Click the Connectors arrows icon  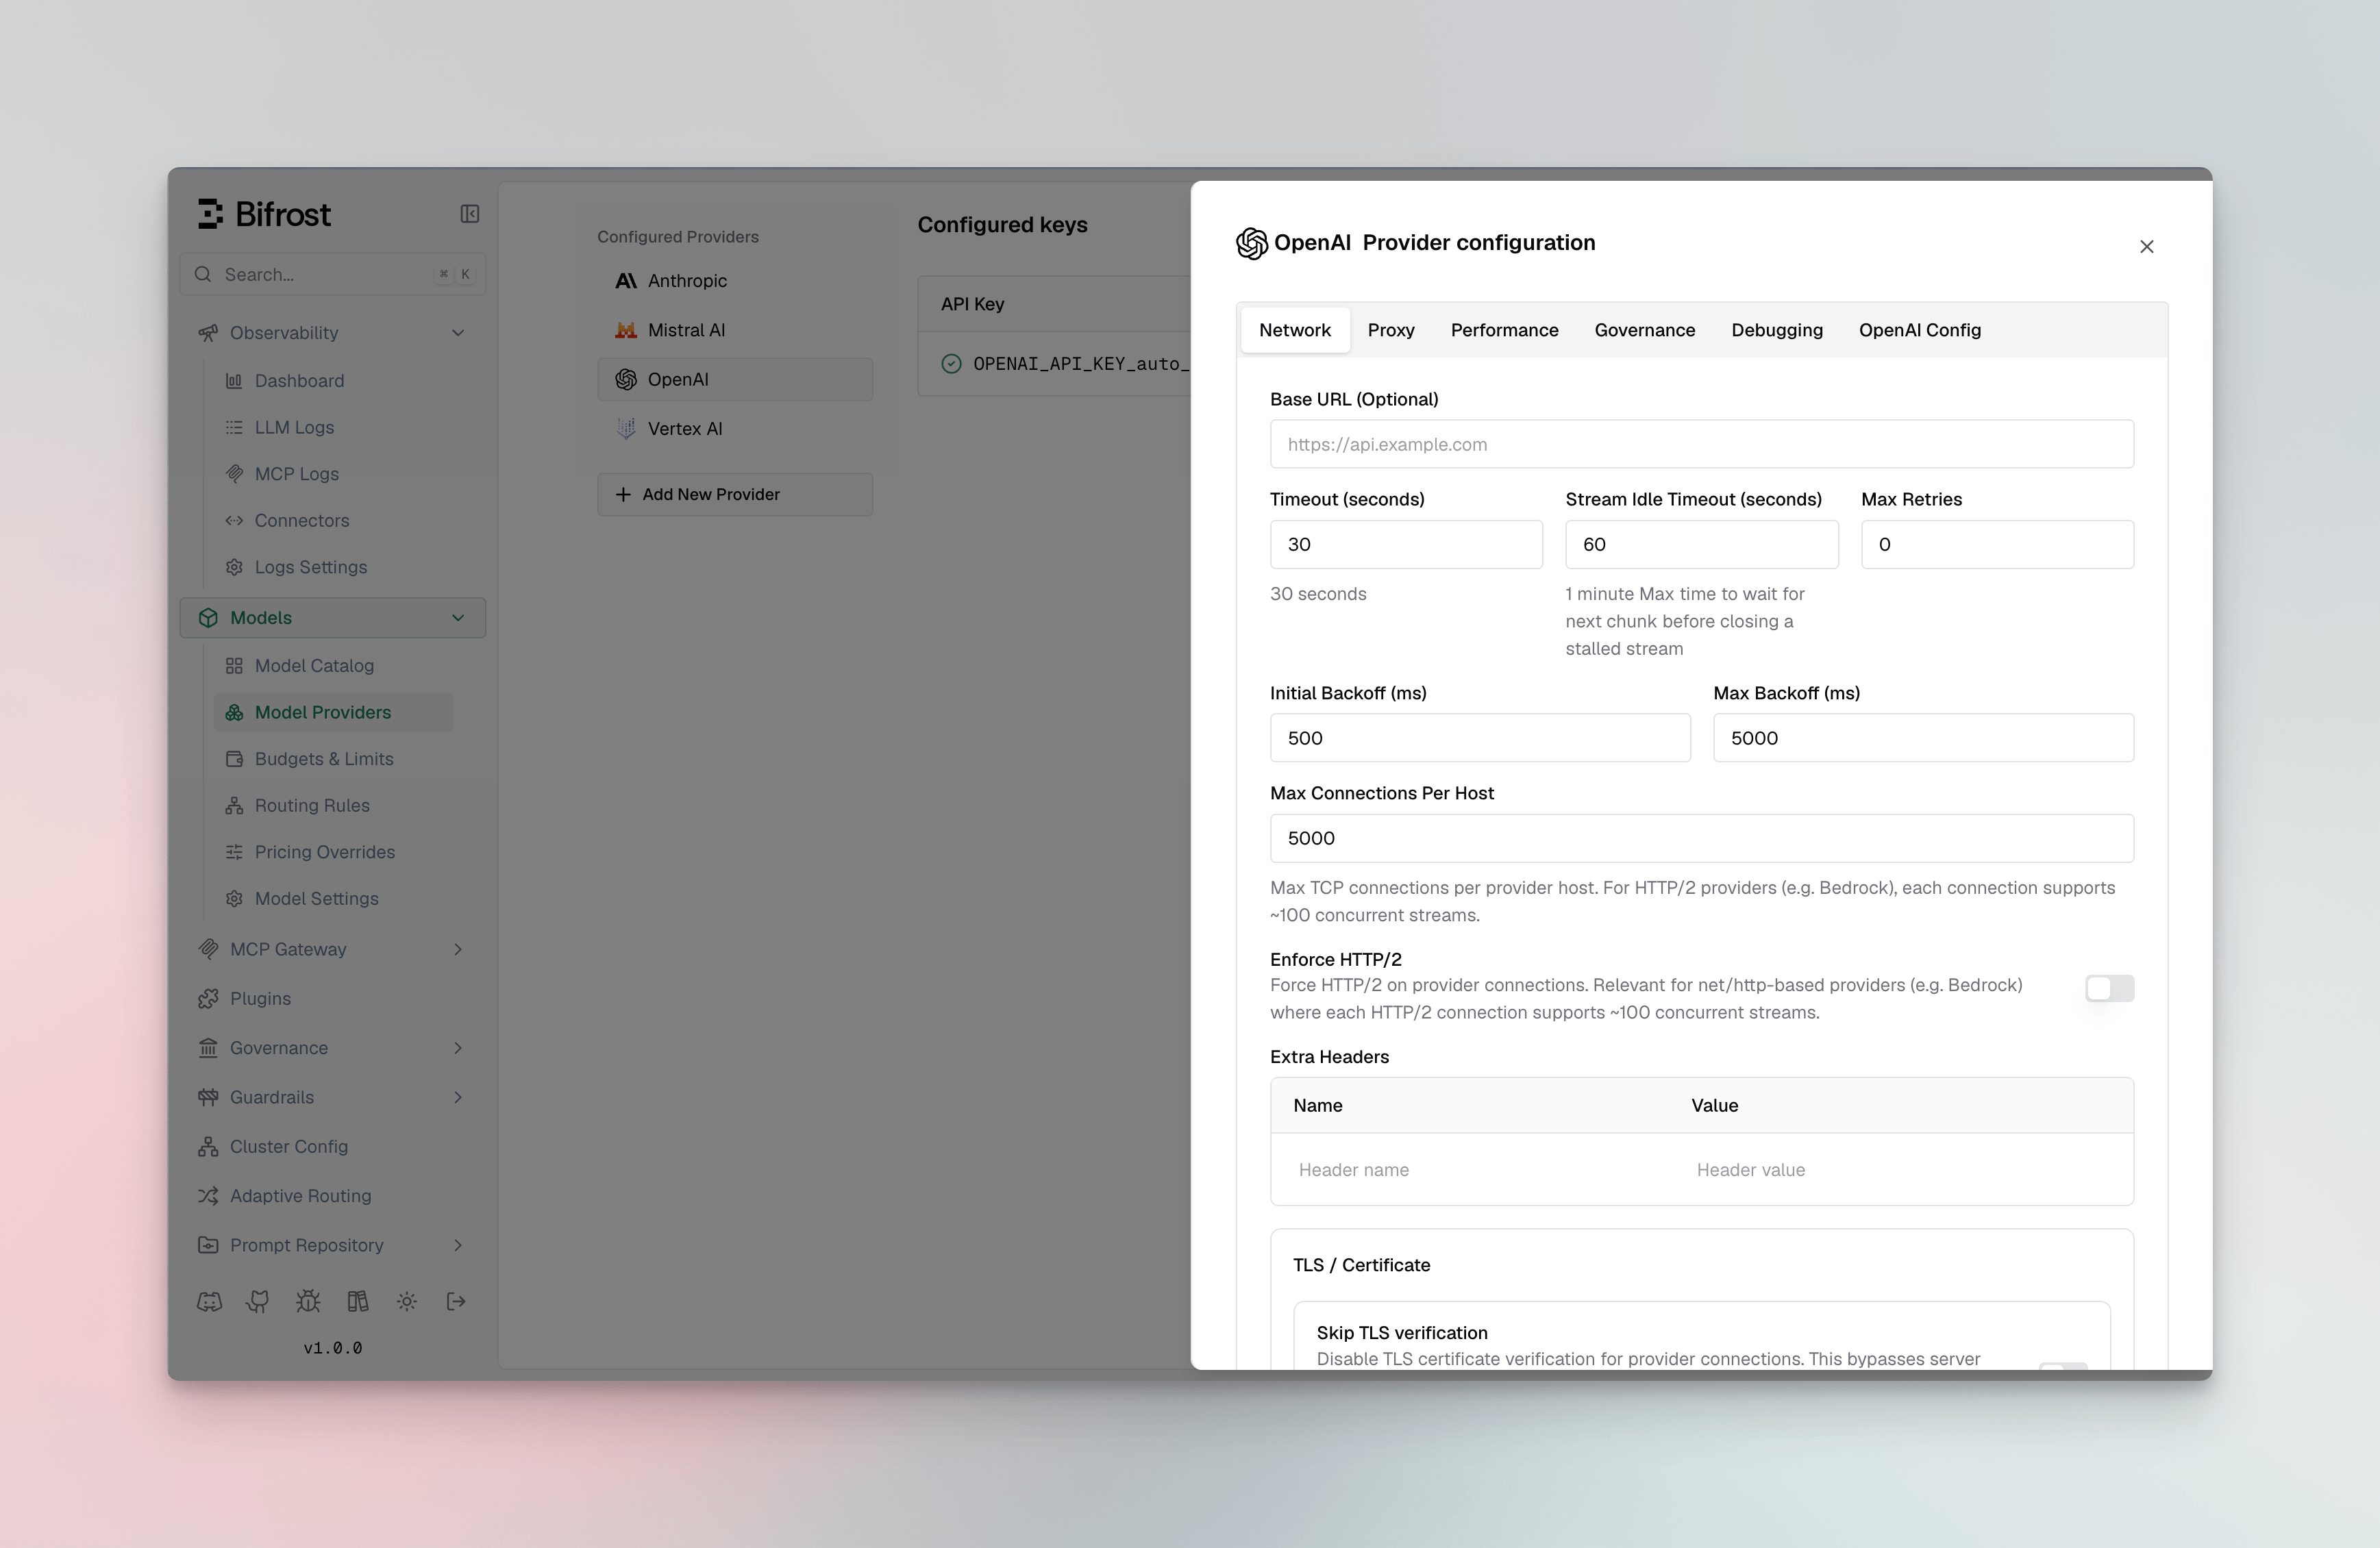pos(234,521)
